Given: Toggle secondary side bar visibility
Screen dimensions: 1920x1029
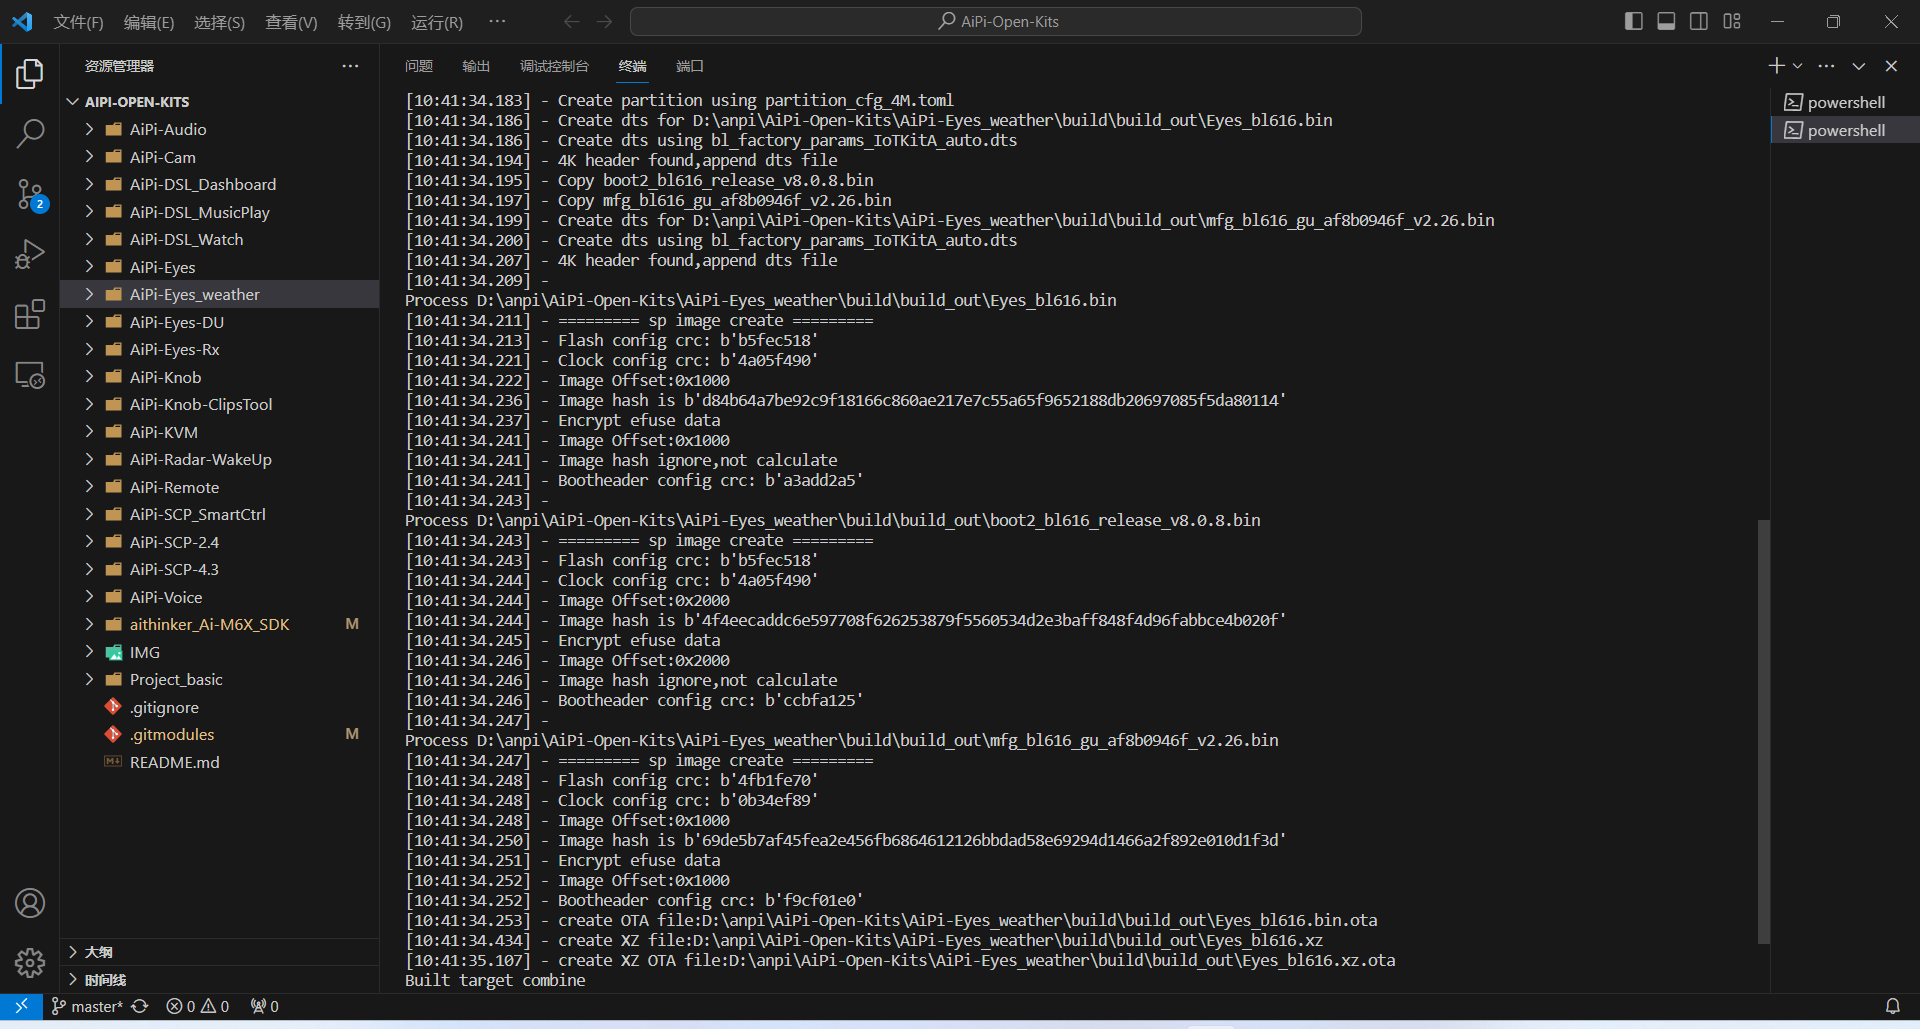Looking at the screenshot, I should [x=1699, y=21].
